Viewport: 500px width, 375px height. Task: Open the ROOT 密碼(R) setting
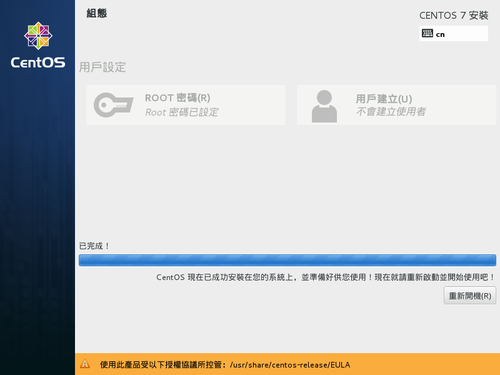pos(186,105)
